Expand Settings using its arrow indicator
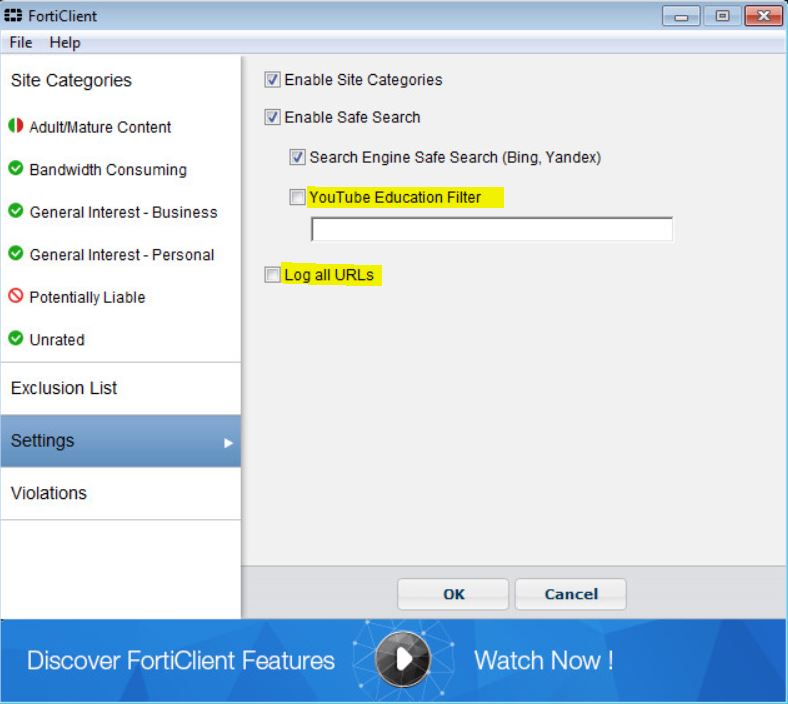This screenshot has height=704, width=788. coord(228,442)
